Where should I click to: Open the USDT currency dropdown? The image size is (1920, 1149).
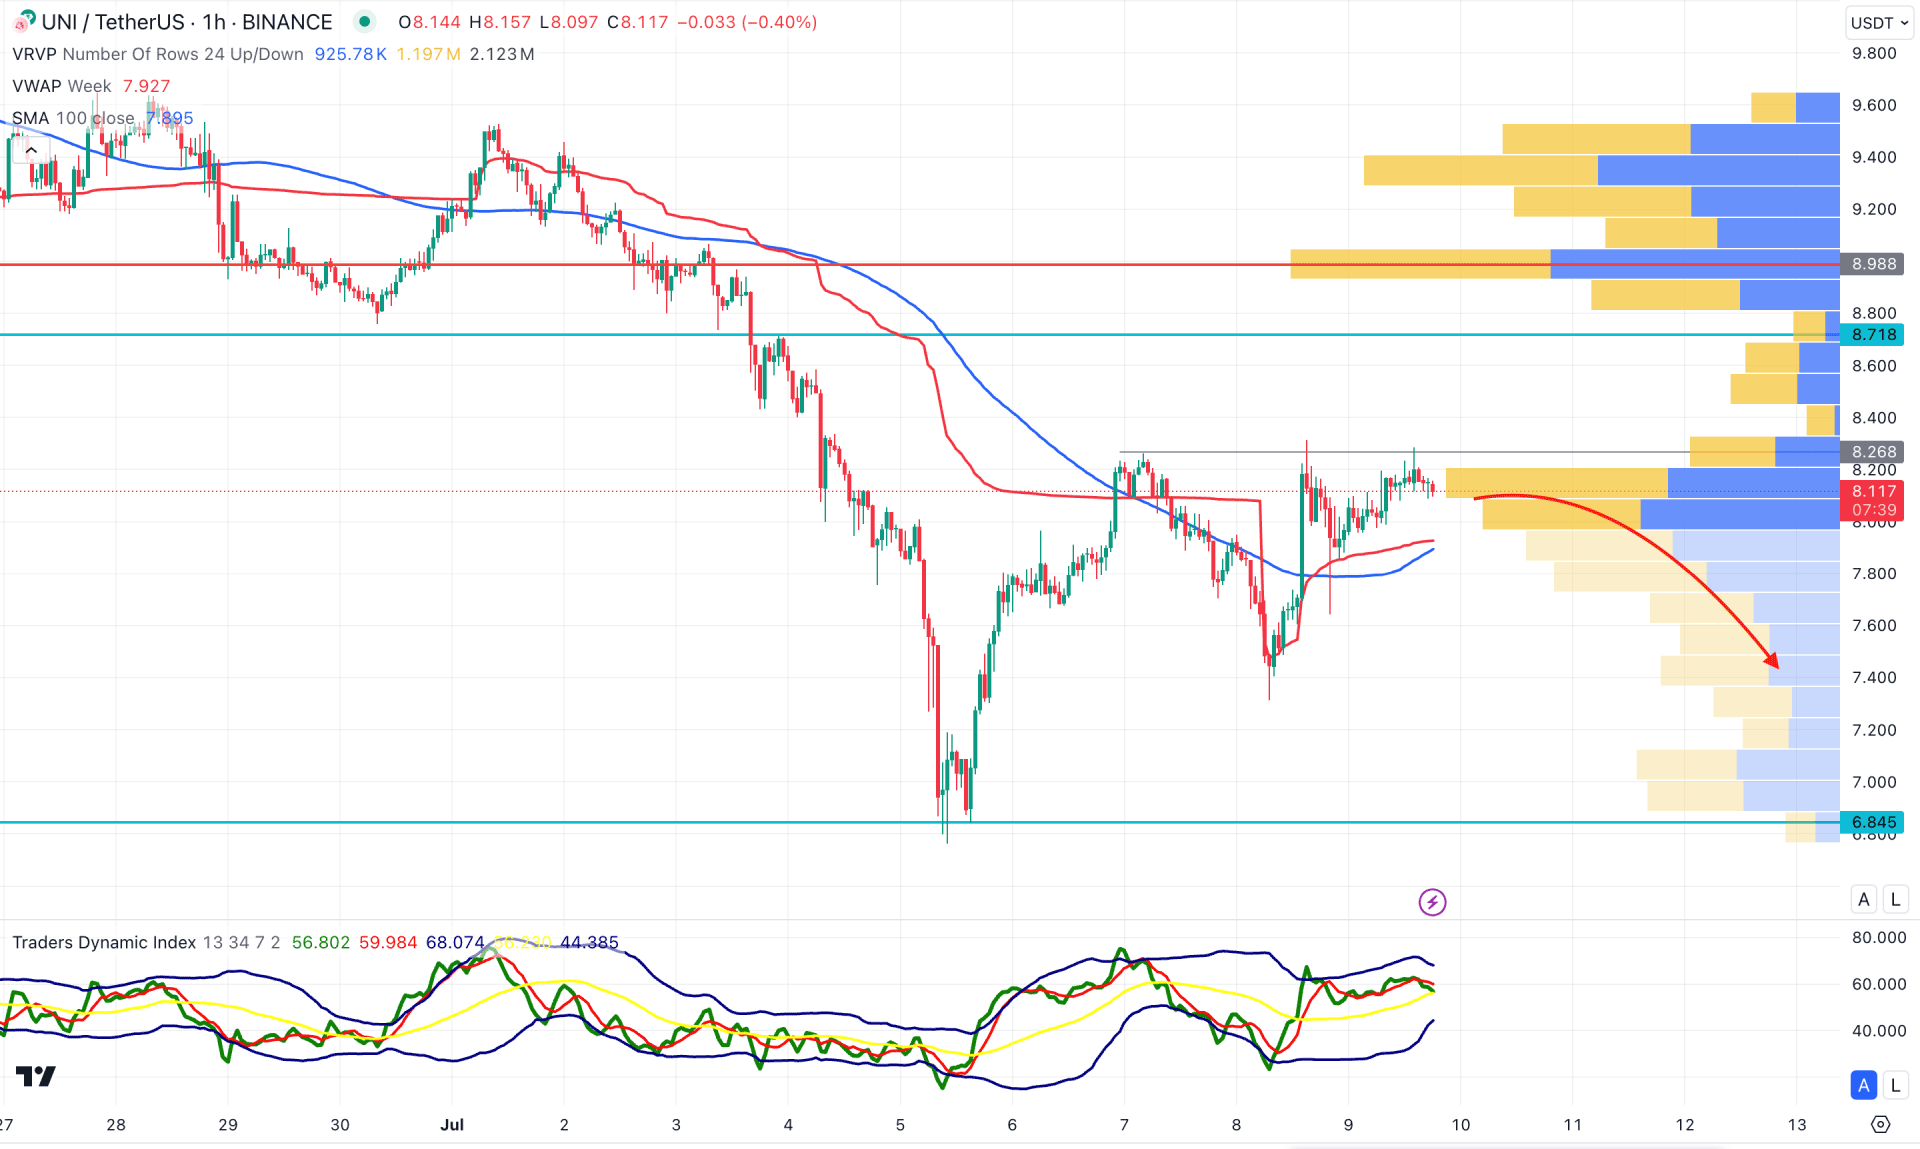click(1879, 22)
